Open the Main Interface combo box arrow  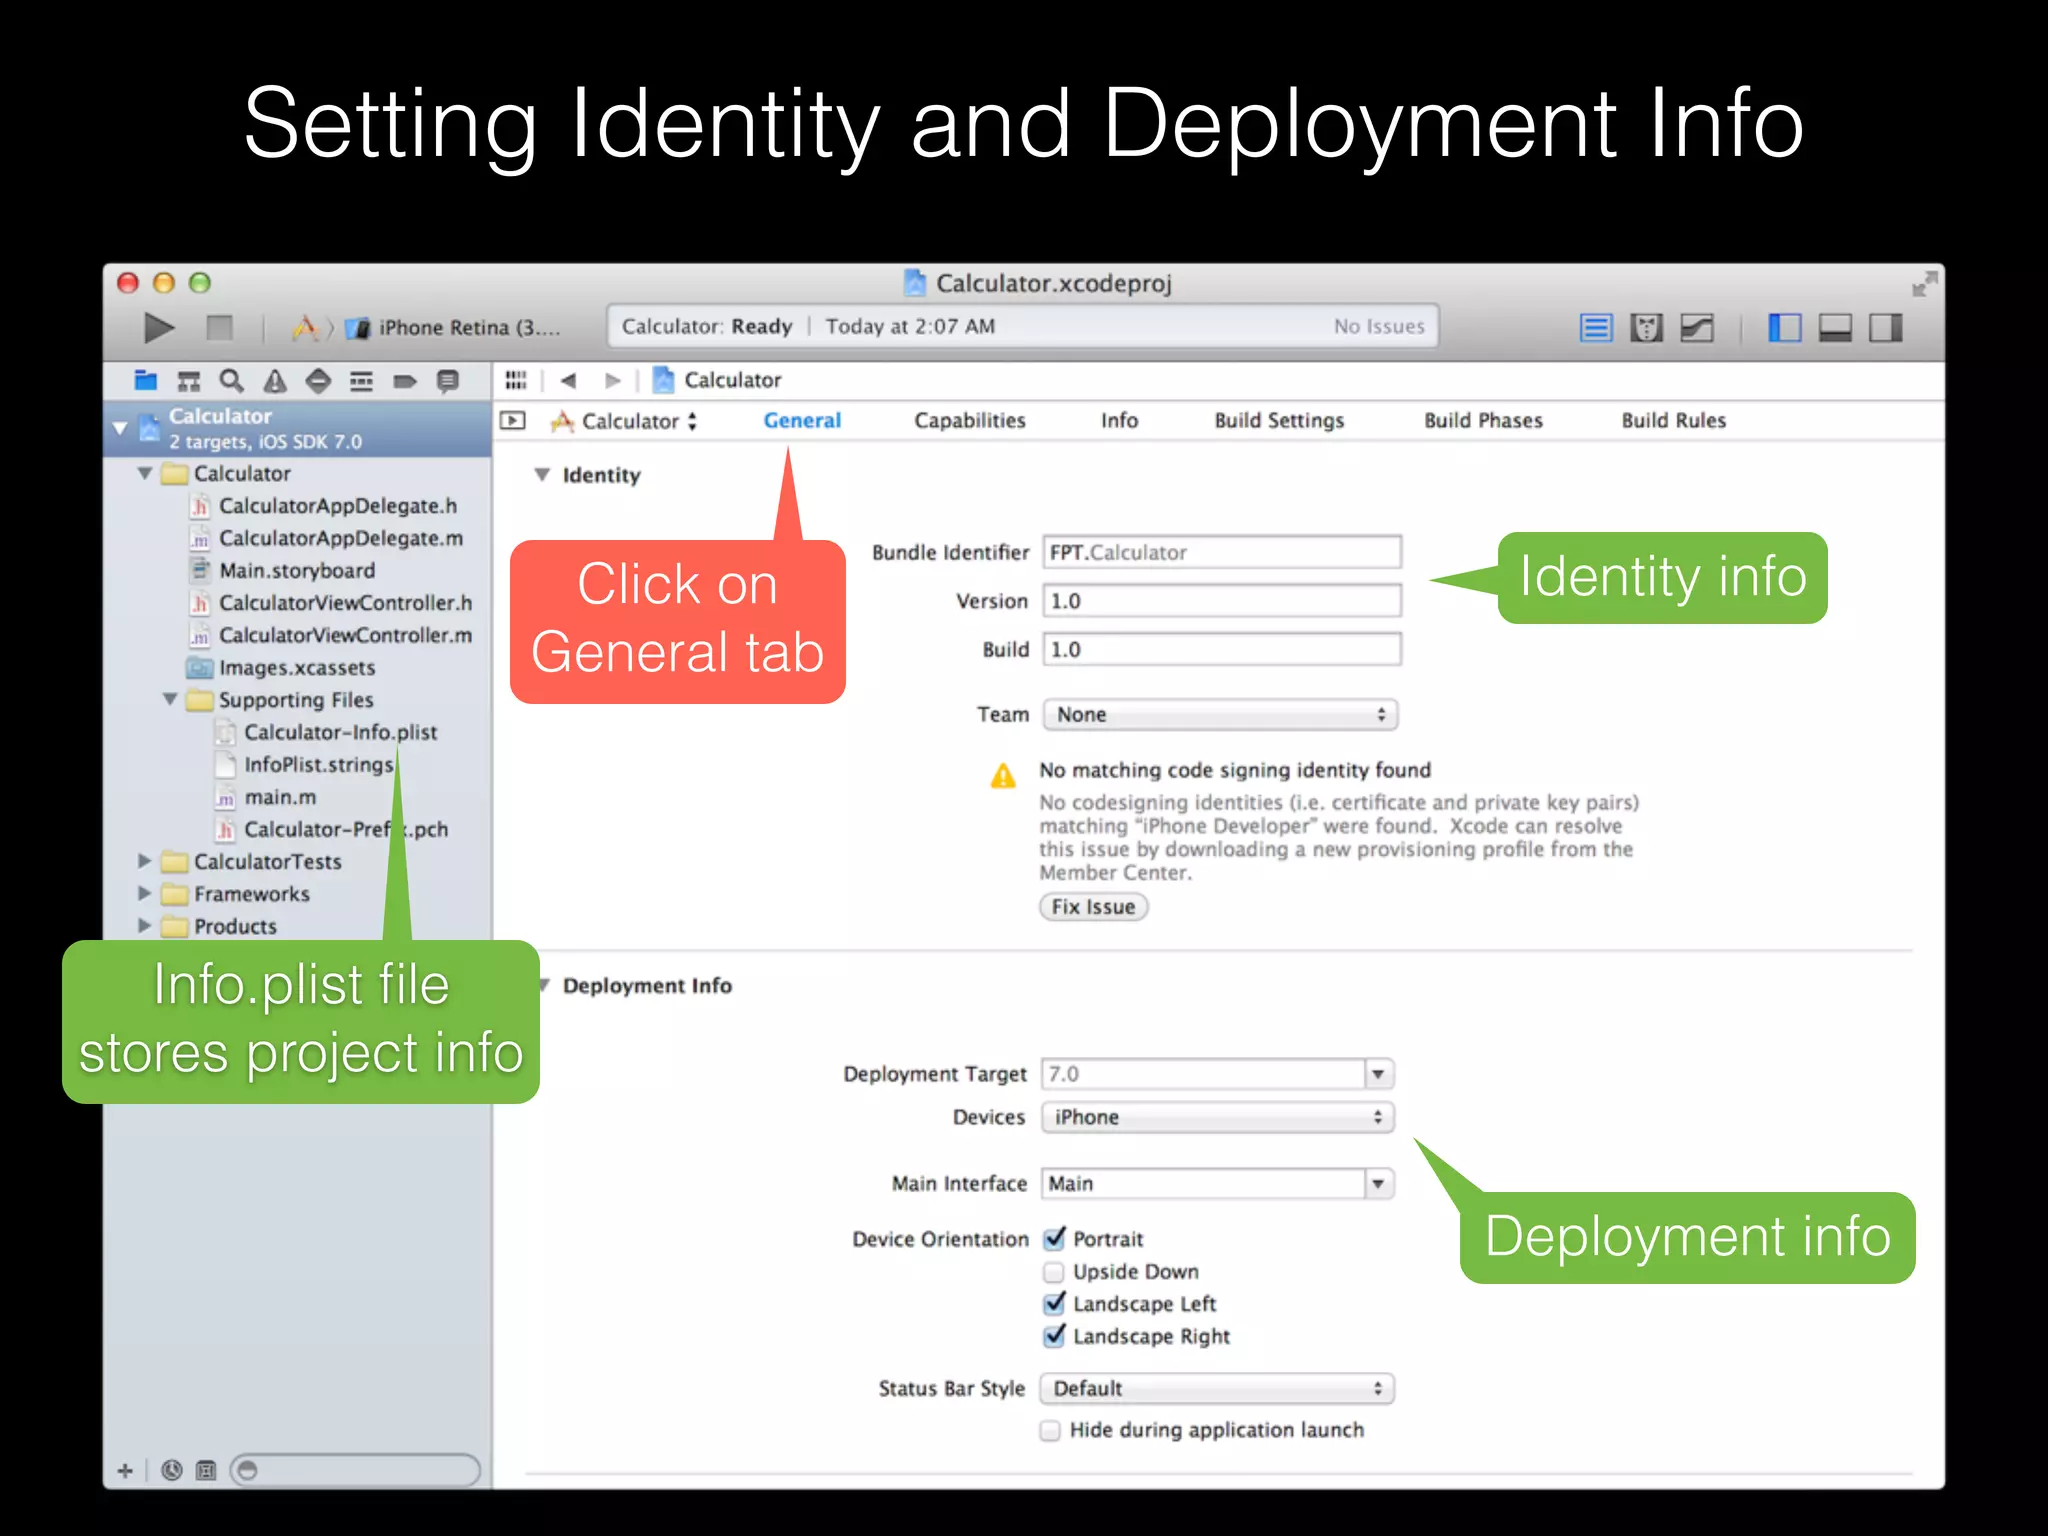coord(1379,1184)
